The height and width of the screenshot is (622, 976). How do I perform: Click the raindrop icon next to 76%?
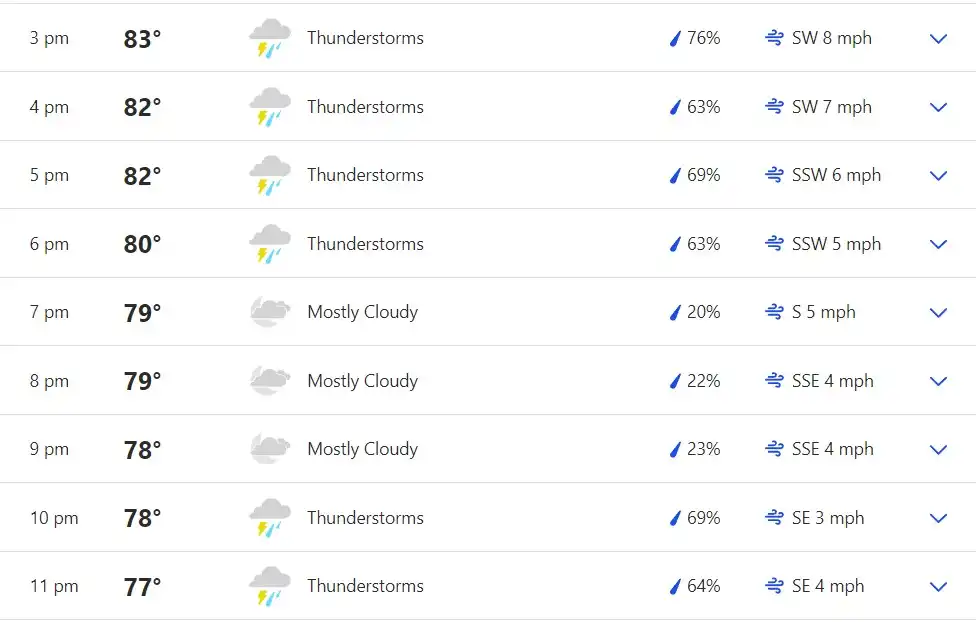click(x=675, y=39)
